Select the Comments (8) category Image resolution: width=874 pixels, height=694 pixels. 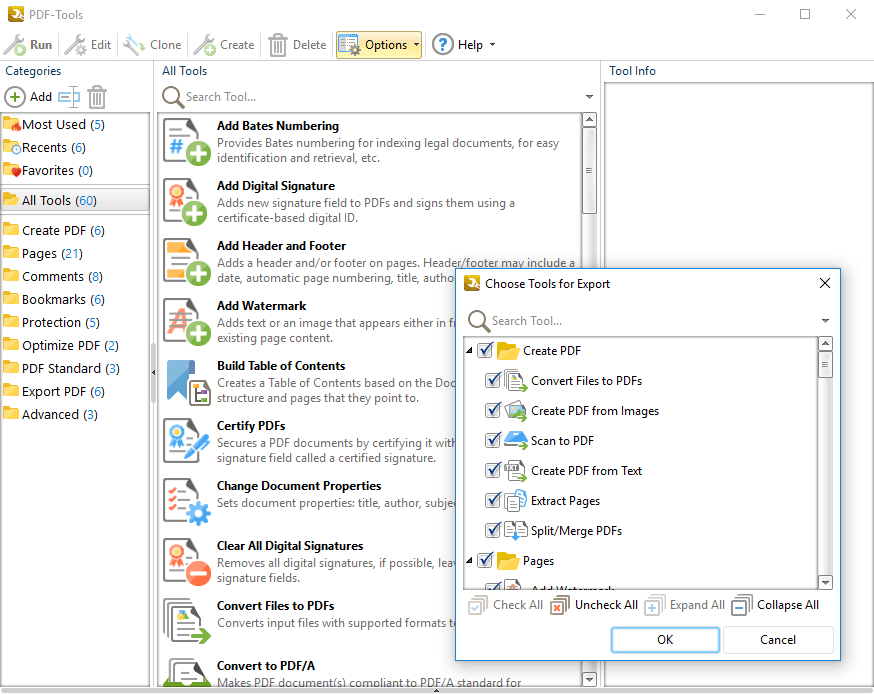point(75,276)
